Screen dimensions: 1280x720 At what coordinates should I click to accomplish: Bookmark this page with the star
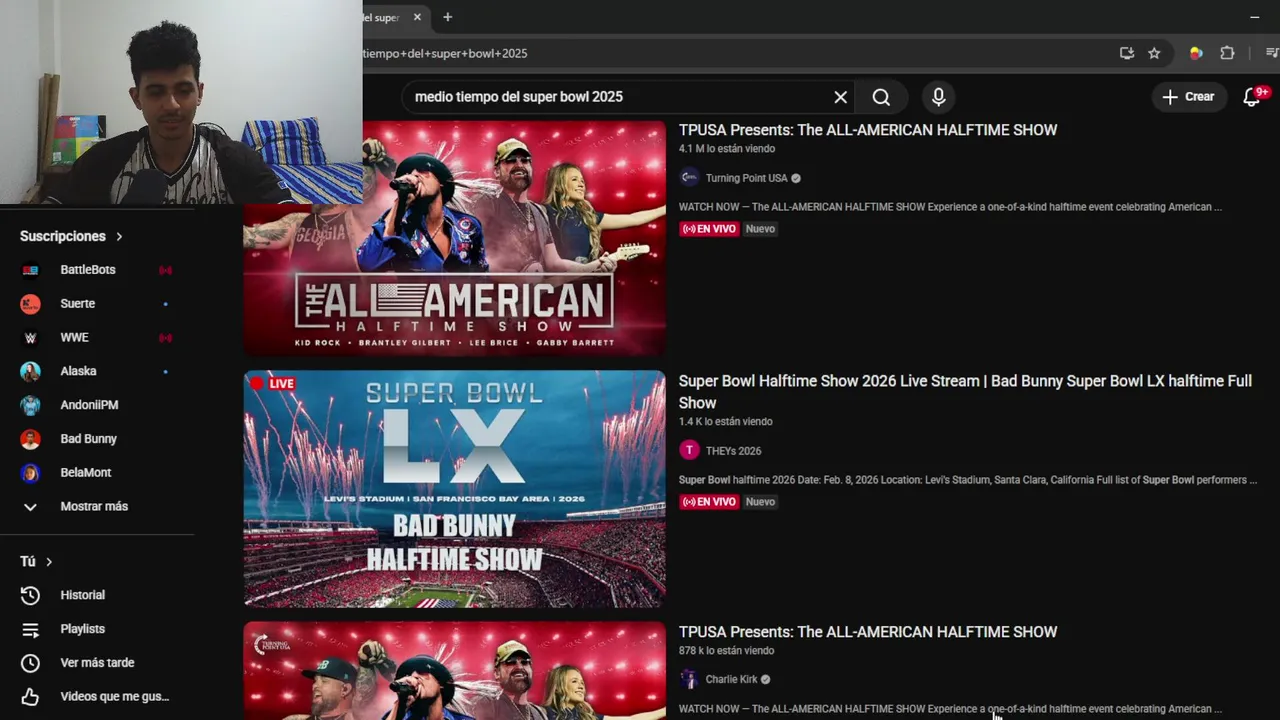1154,53
